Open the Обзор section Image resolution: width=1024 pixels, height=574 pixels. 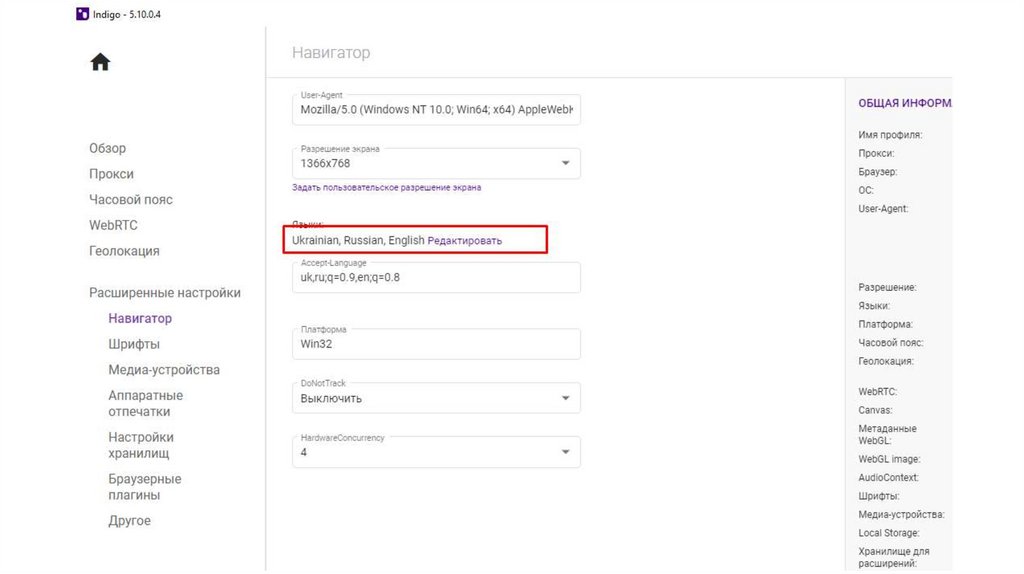point(107,148)
